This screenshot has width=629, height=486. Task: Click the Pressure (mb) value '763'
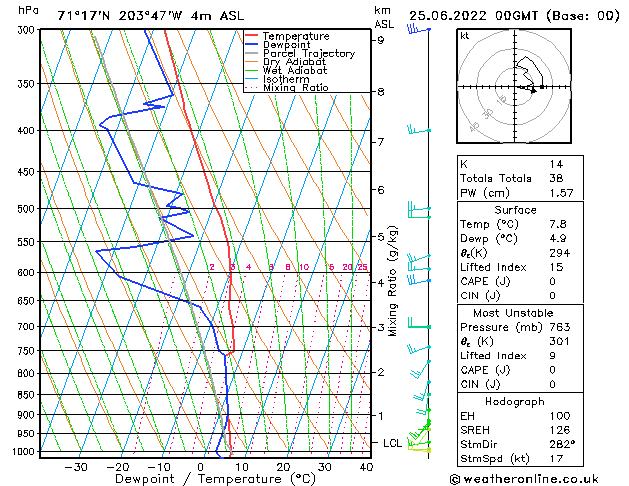(560, 327)
